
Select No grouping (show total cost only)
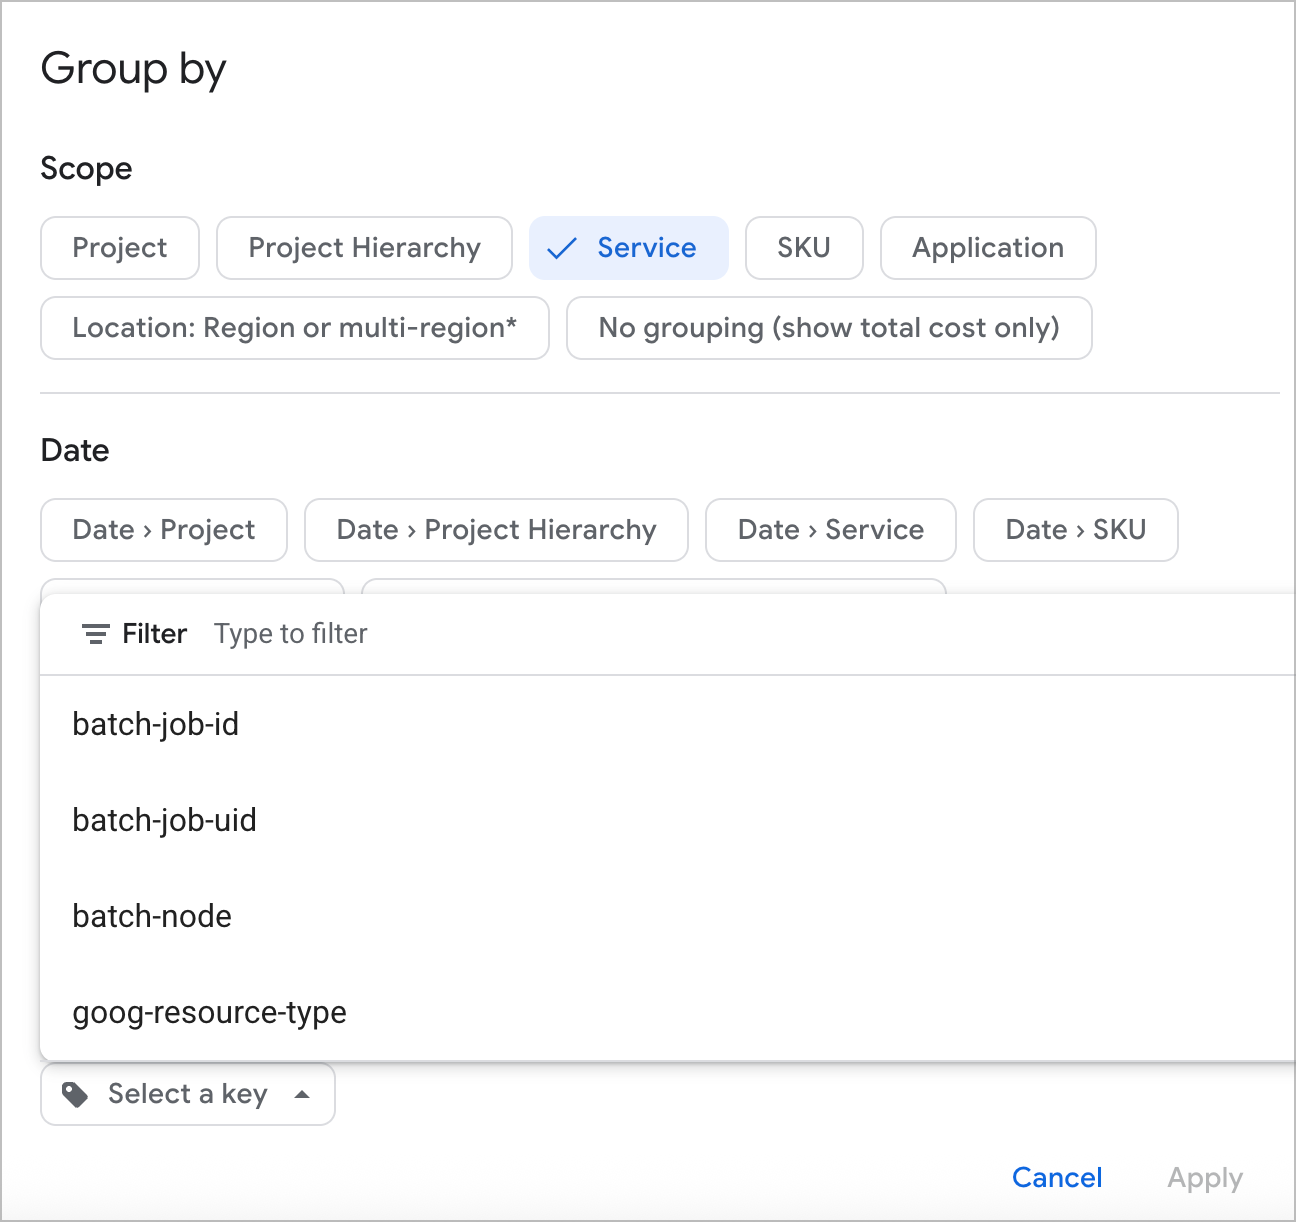click(829, 328)
